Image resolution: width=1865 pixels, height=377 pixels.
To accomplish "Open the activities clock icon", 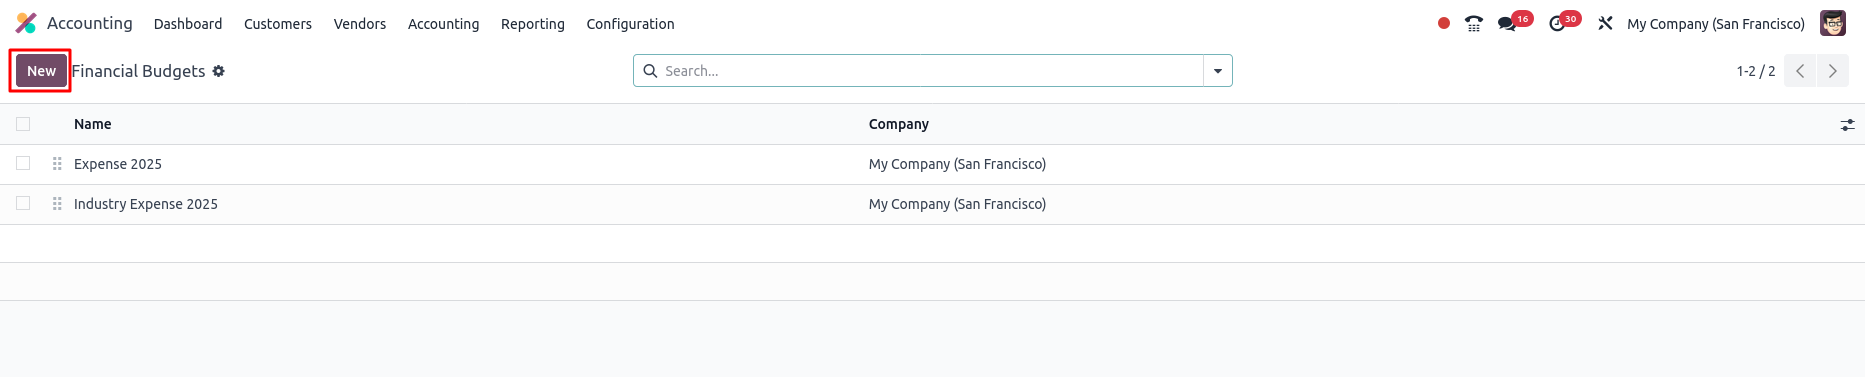I will [1557, 24].
